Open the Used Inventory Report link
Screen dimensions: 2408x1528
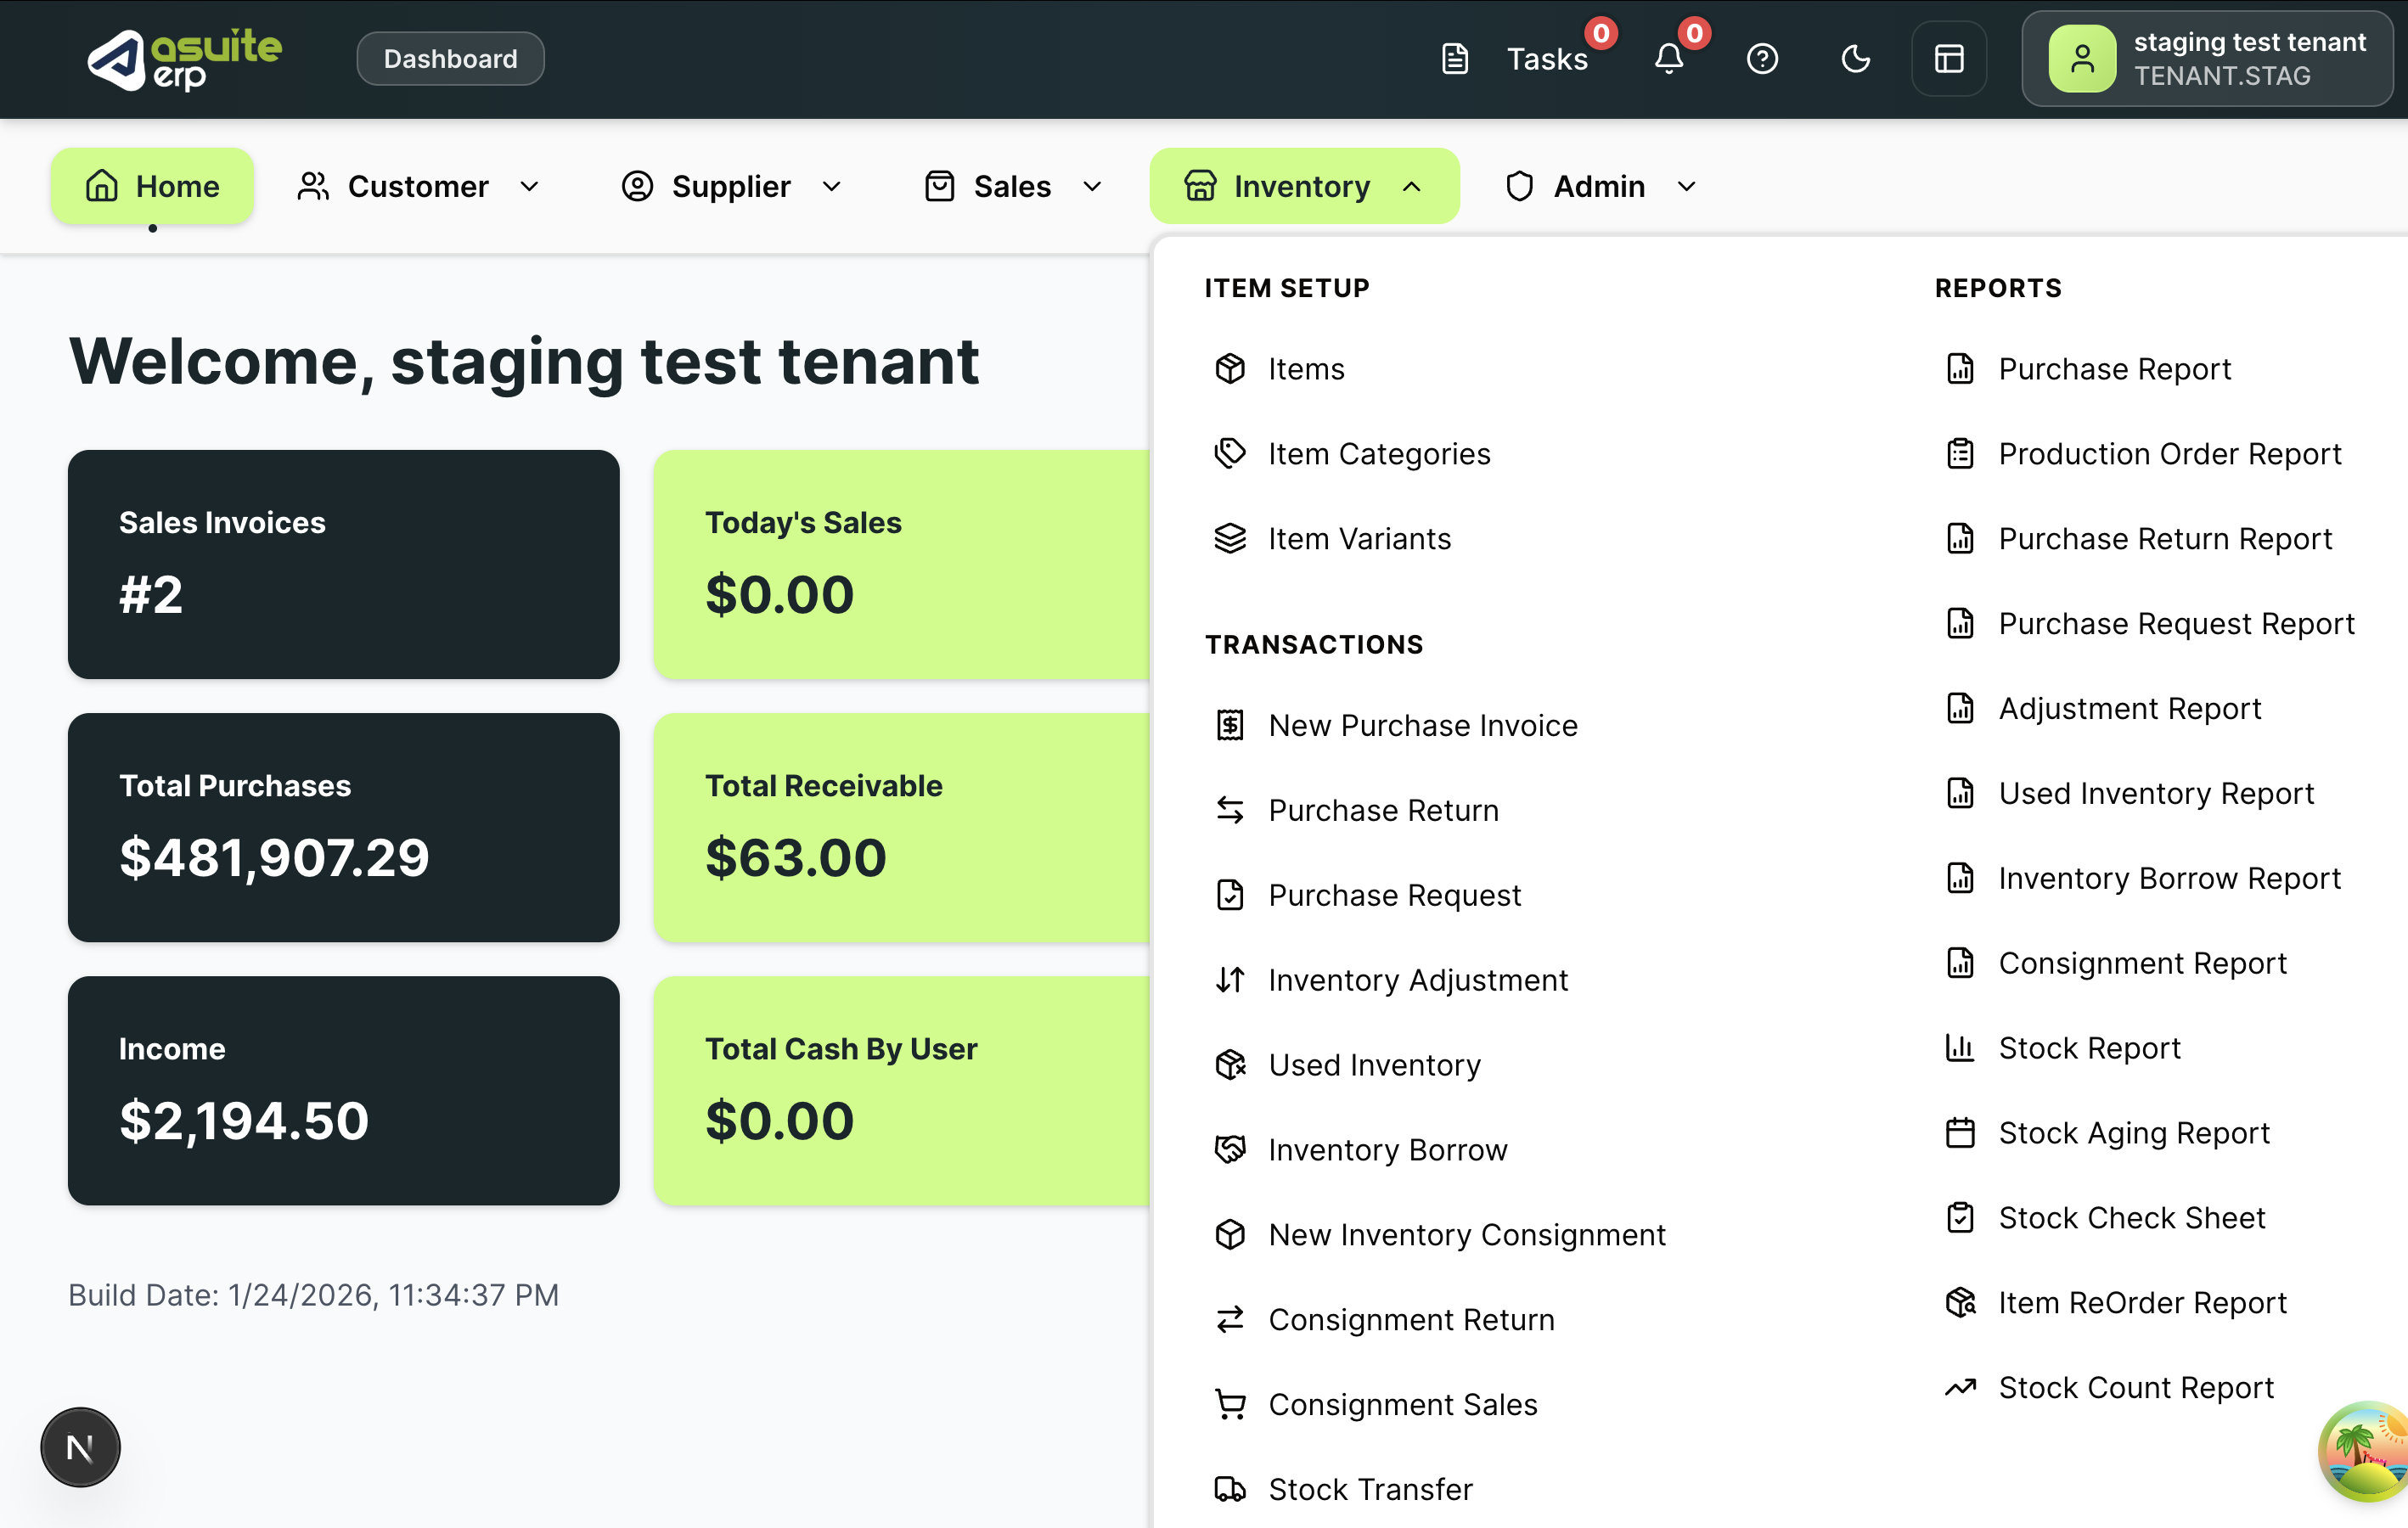pos(2156,794)
